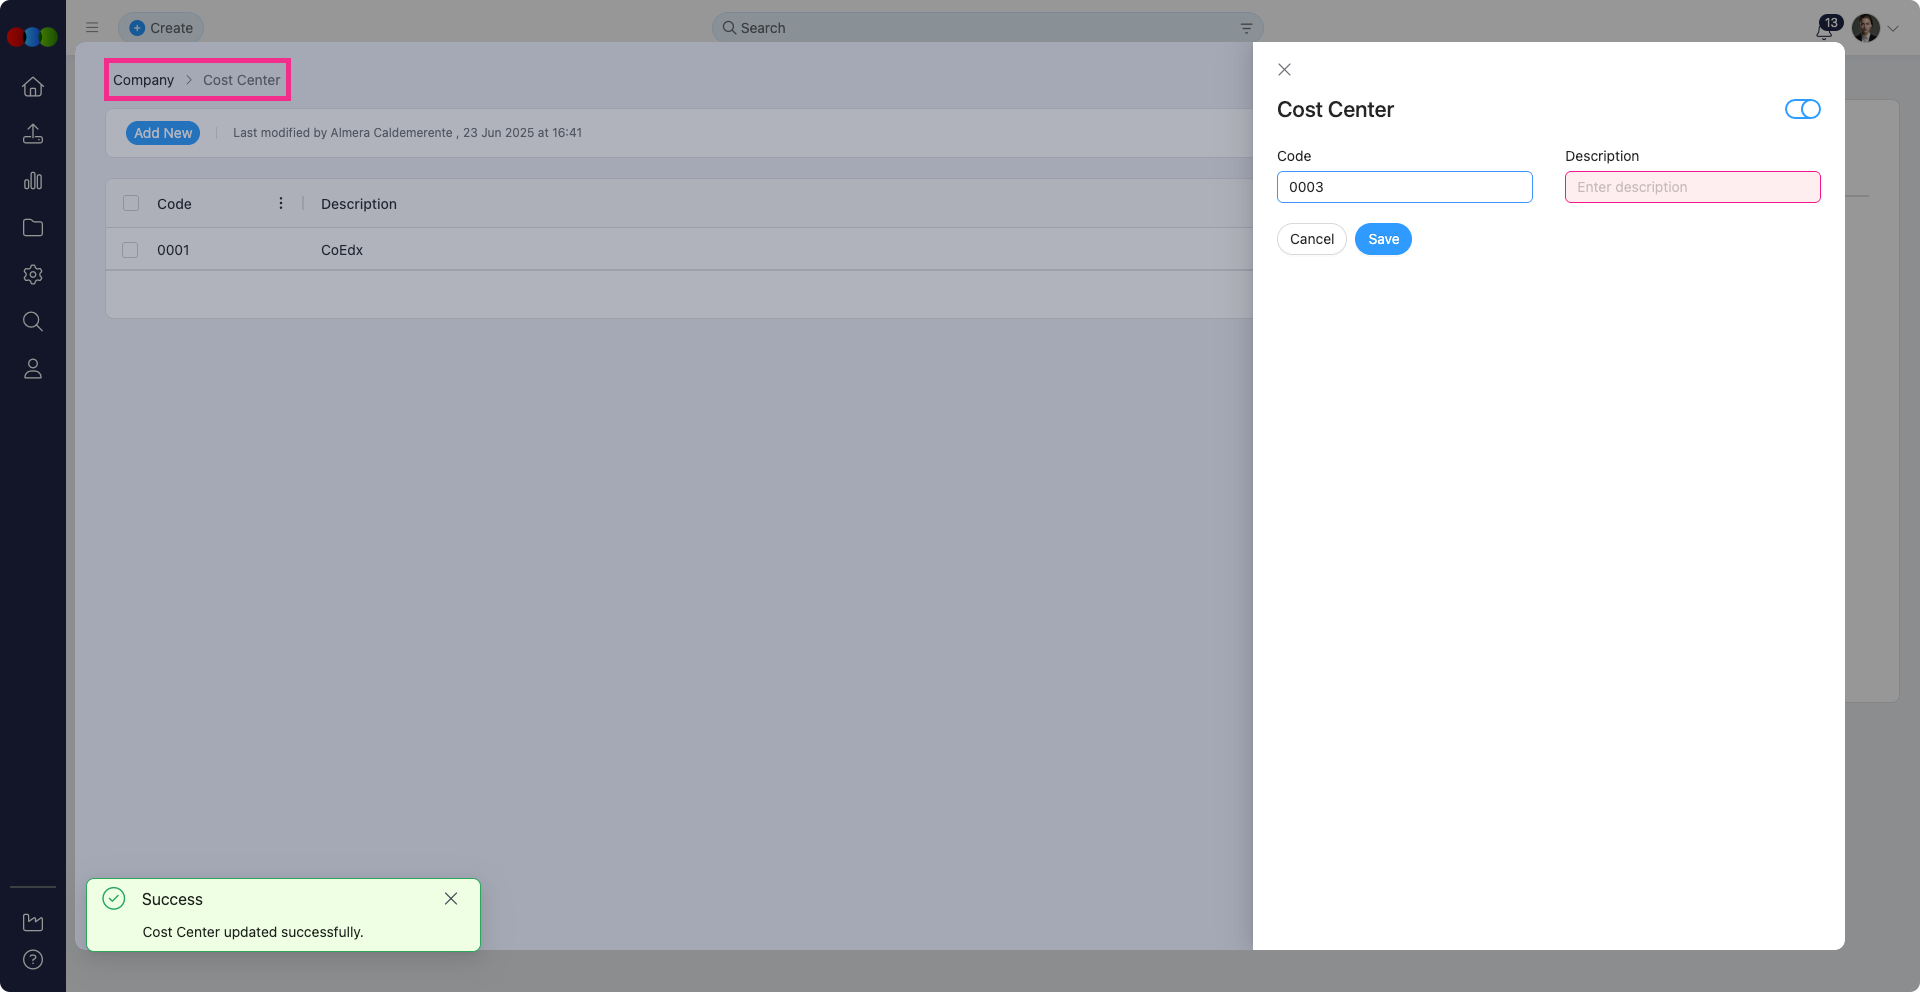Navigate to Company in the breadcrumb
1920x992 pixels.
(x=143, y=80)
